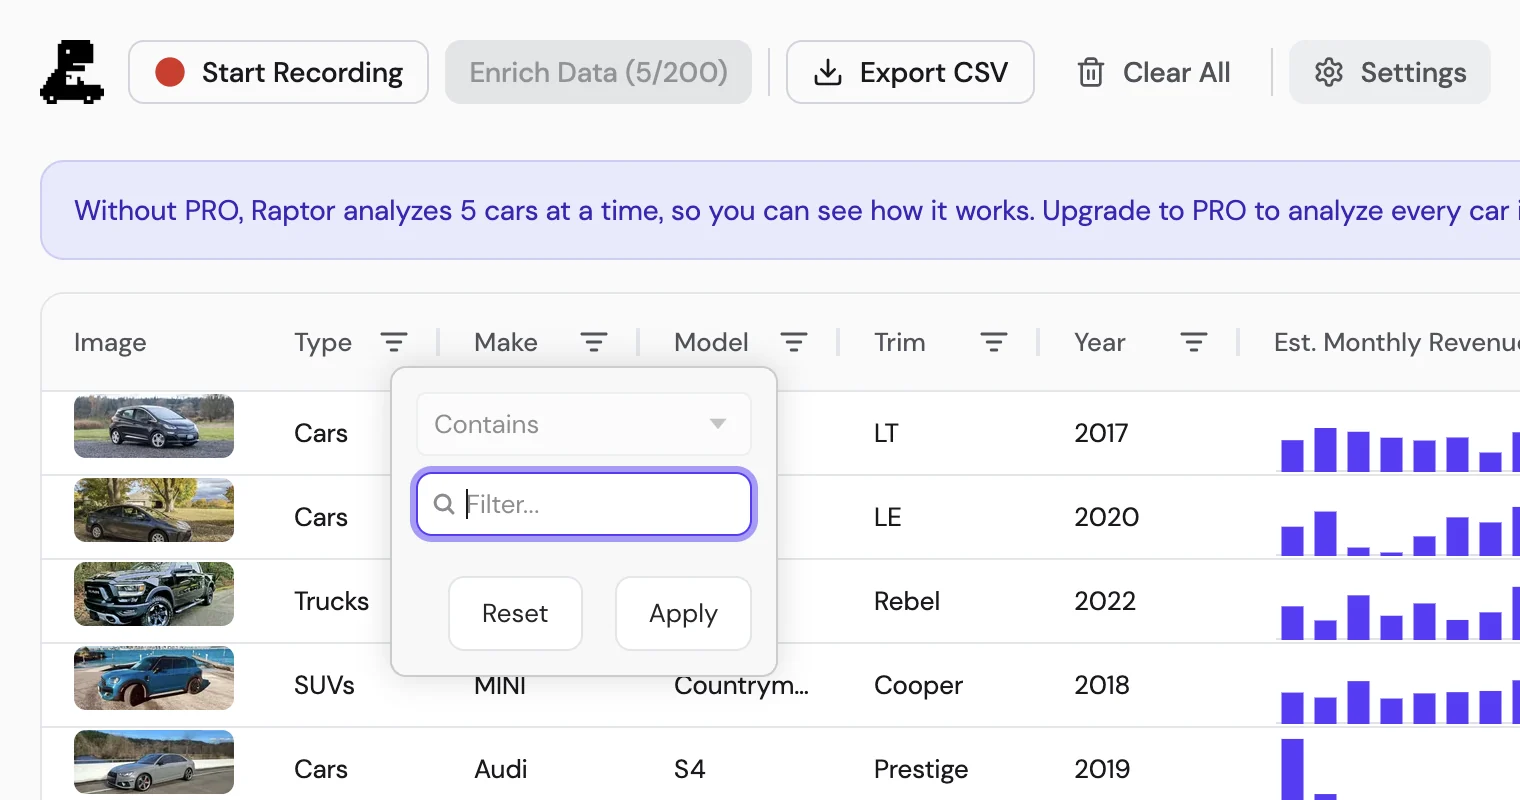Screen dimensions: 1520x800
Task: Click the Enrich Data (5/200) button
Action: click(x=598, y=72)
